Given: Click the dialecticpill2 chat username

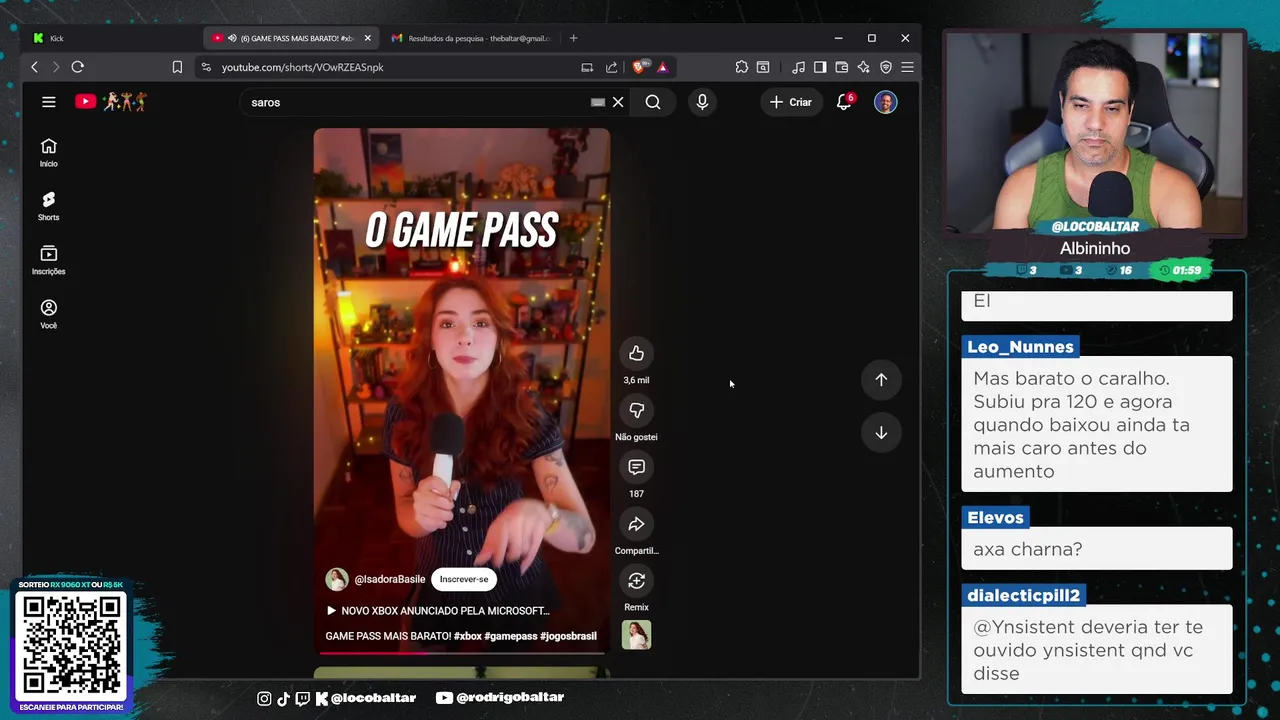Looking at the screenshot, I should (1023, 595).
